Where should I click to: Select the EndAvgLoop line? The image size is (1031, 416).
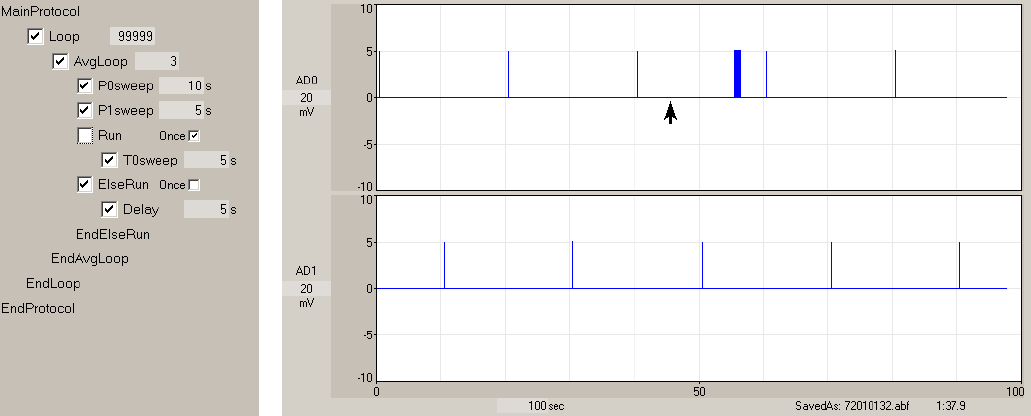(89, 259)
